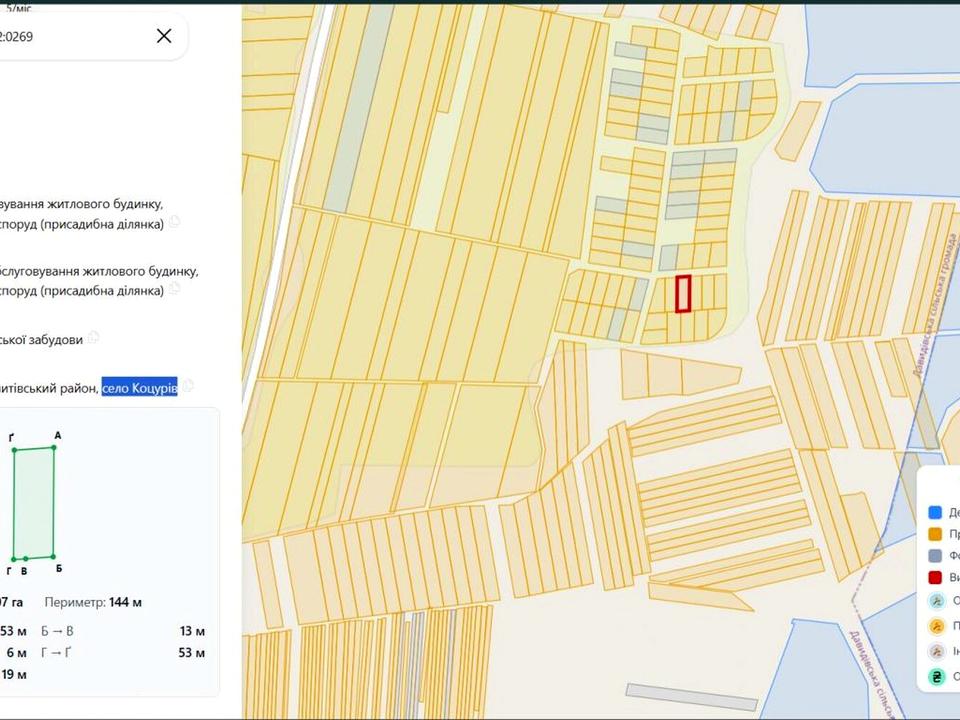Toggle the gray circular layer icon in legend

[x=937, y=651]
